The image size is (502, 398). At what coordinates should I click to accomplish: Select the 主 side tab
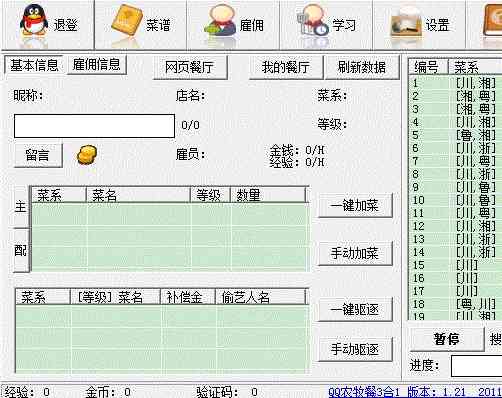tap(21, 207)
